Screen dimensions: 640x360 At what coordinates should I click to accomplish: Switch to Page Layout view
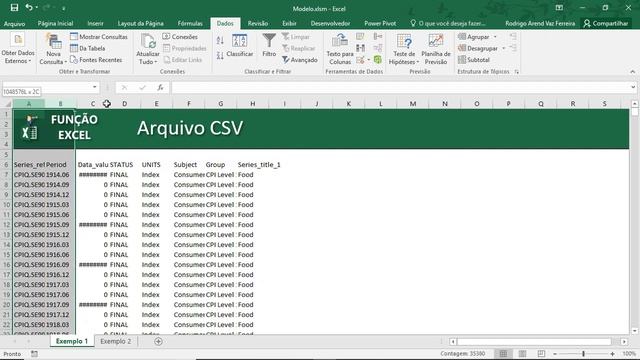[x=522, y=353]
